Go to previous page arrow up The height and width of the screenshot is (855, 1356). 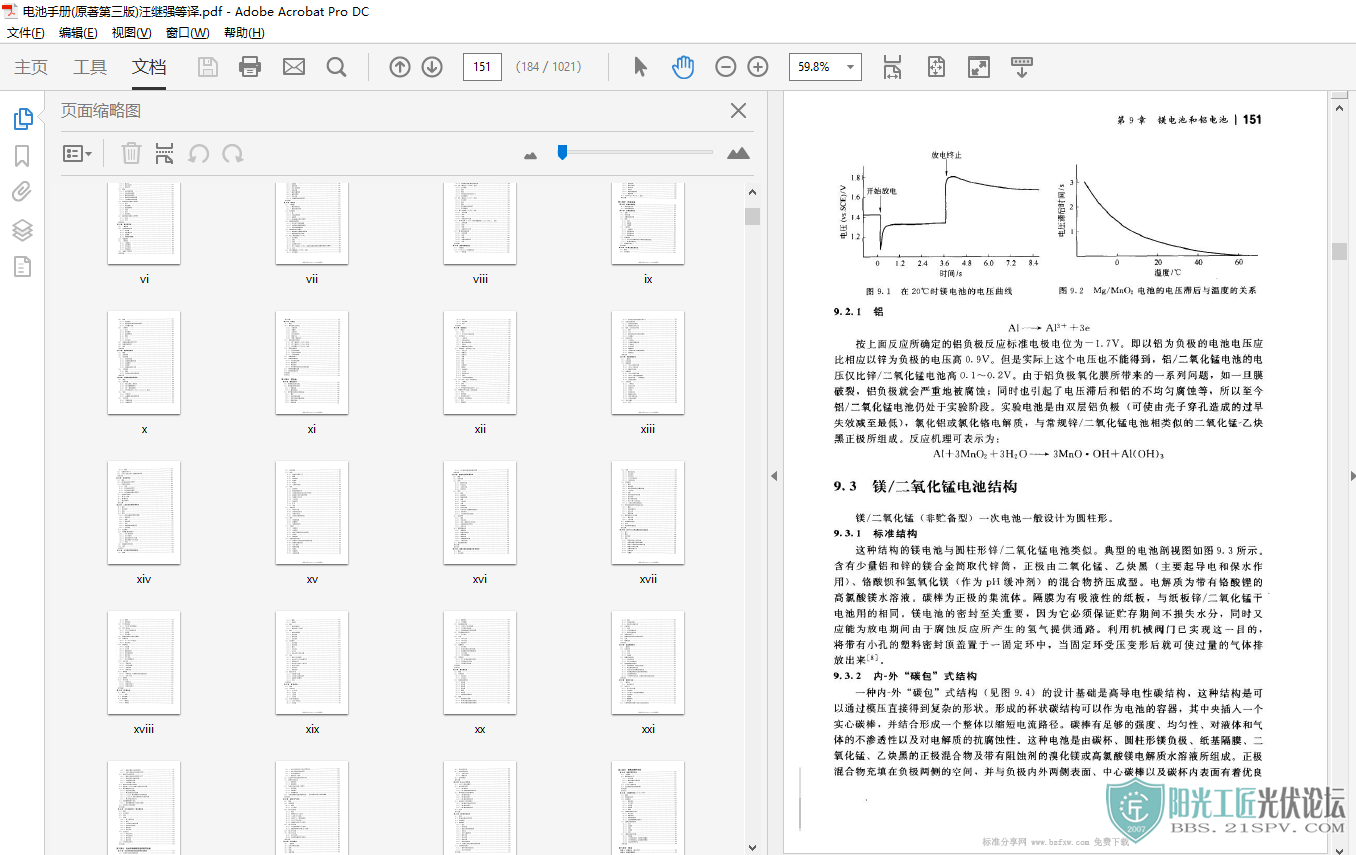click(400, 67)
